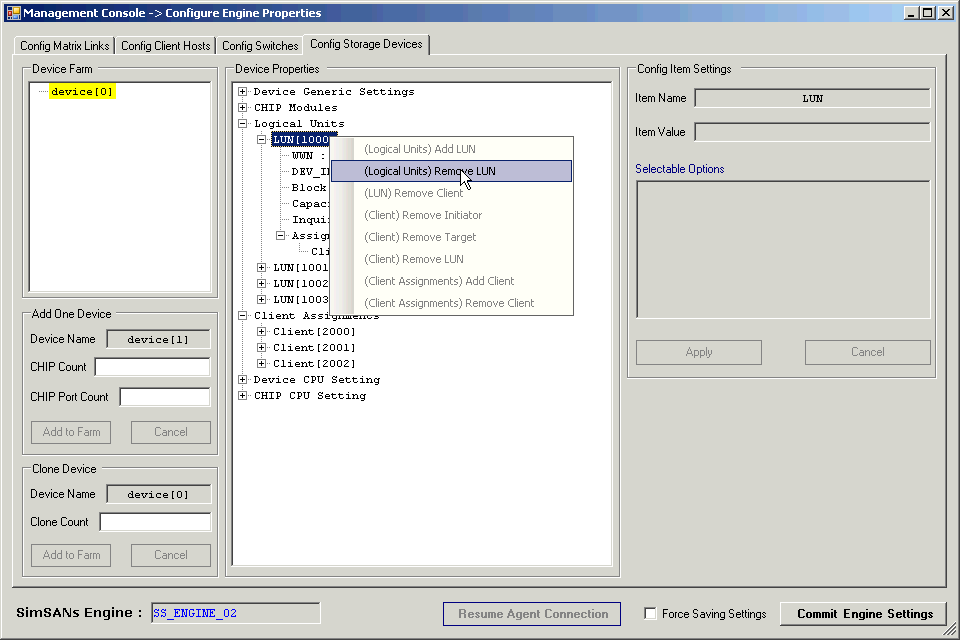Click Cancel in Clone Device group
This screenshot has height=640, width=960.
(x=171, y=555)
